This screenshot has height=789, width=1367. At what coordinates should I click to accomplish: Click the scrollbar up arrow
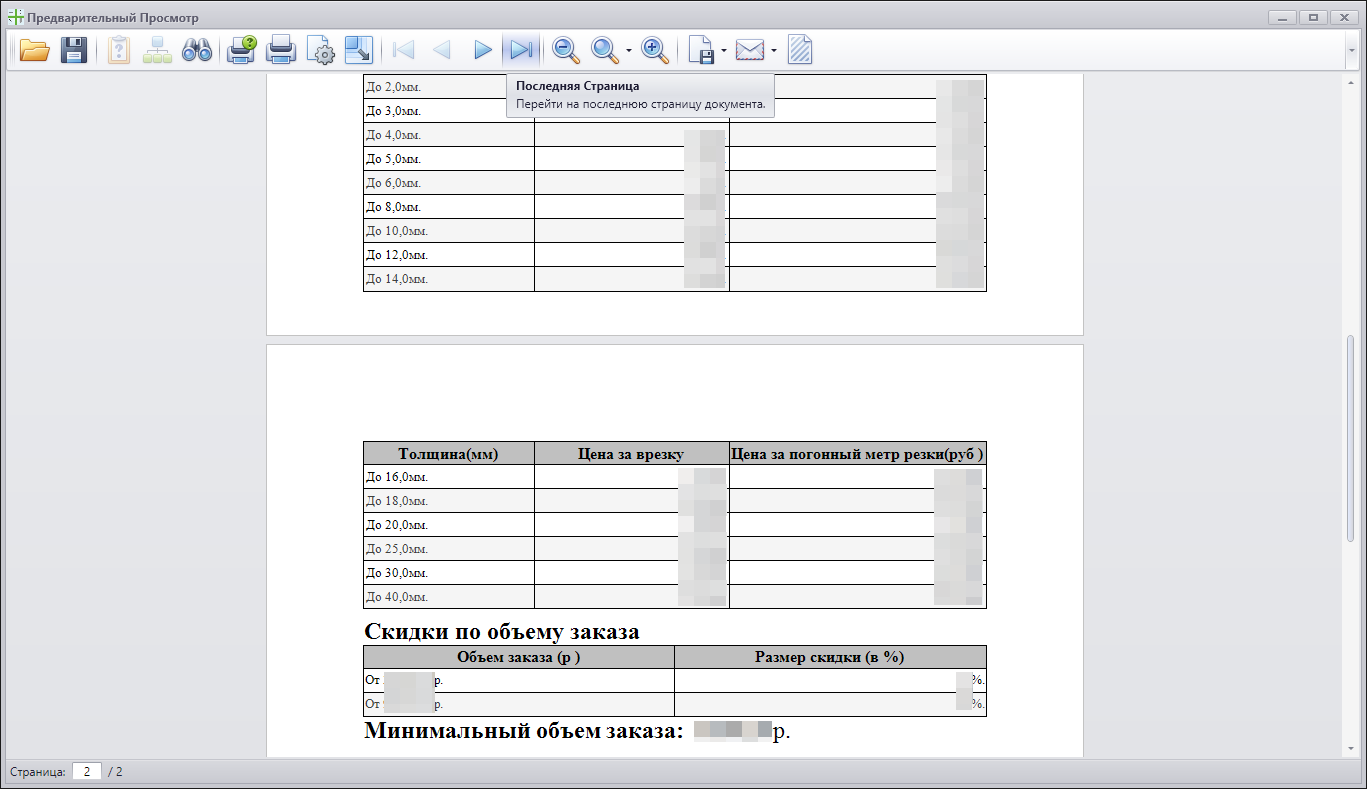click(x=1350, y=81)
